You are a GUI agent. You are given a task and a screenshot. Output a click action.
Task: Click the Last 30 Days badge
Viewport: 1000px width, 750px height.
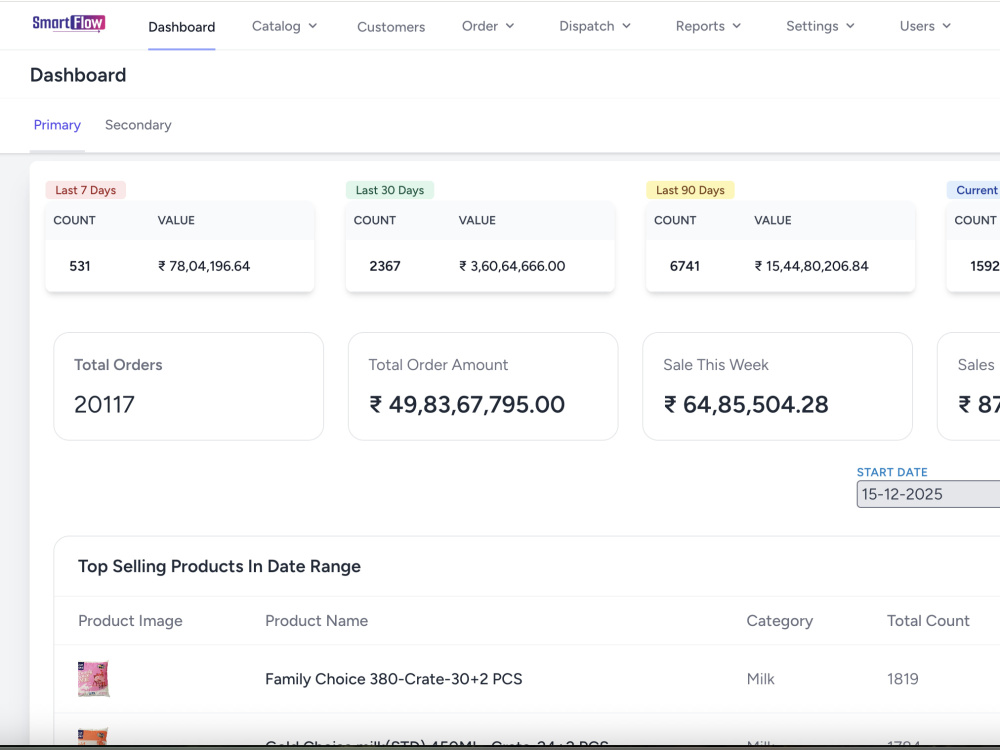(390, 190)
